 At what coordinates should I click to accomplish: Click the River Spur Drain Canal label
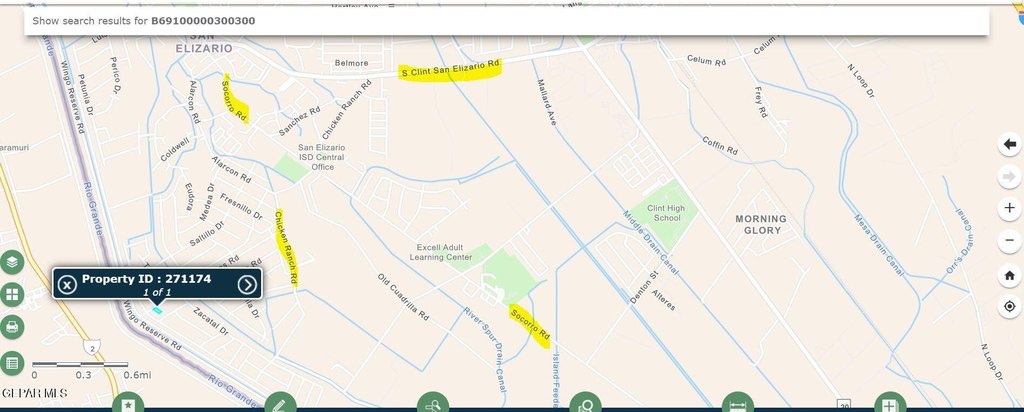pos(485,349)
